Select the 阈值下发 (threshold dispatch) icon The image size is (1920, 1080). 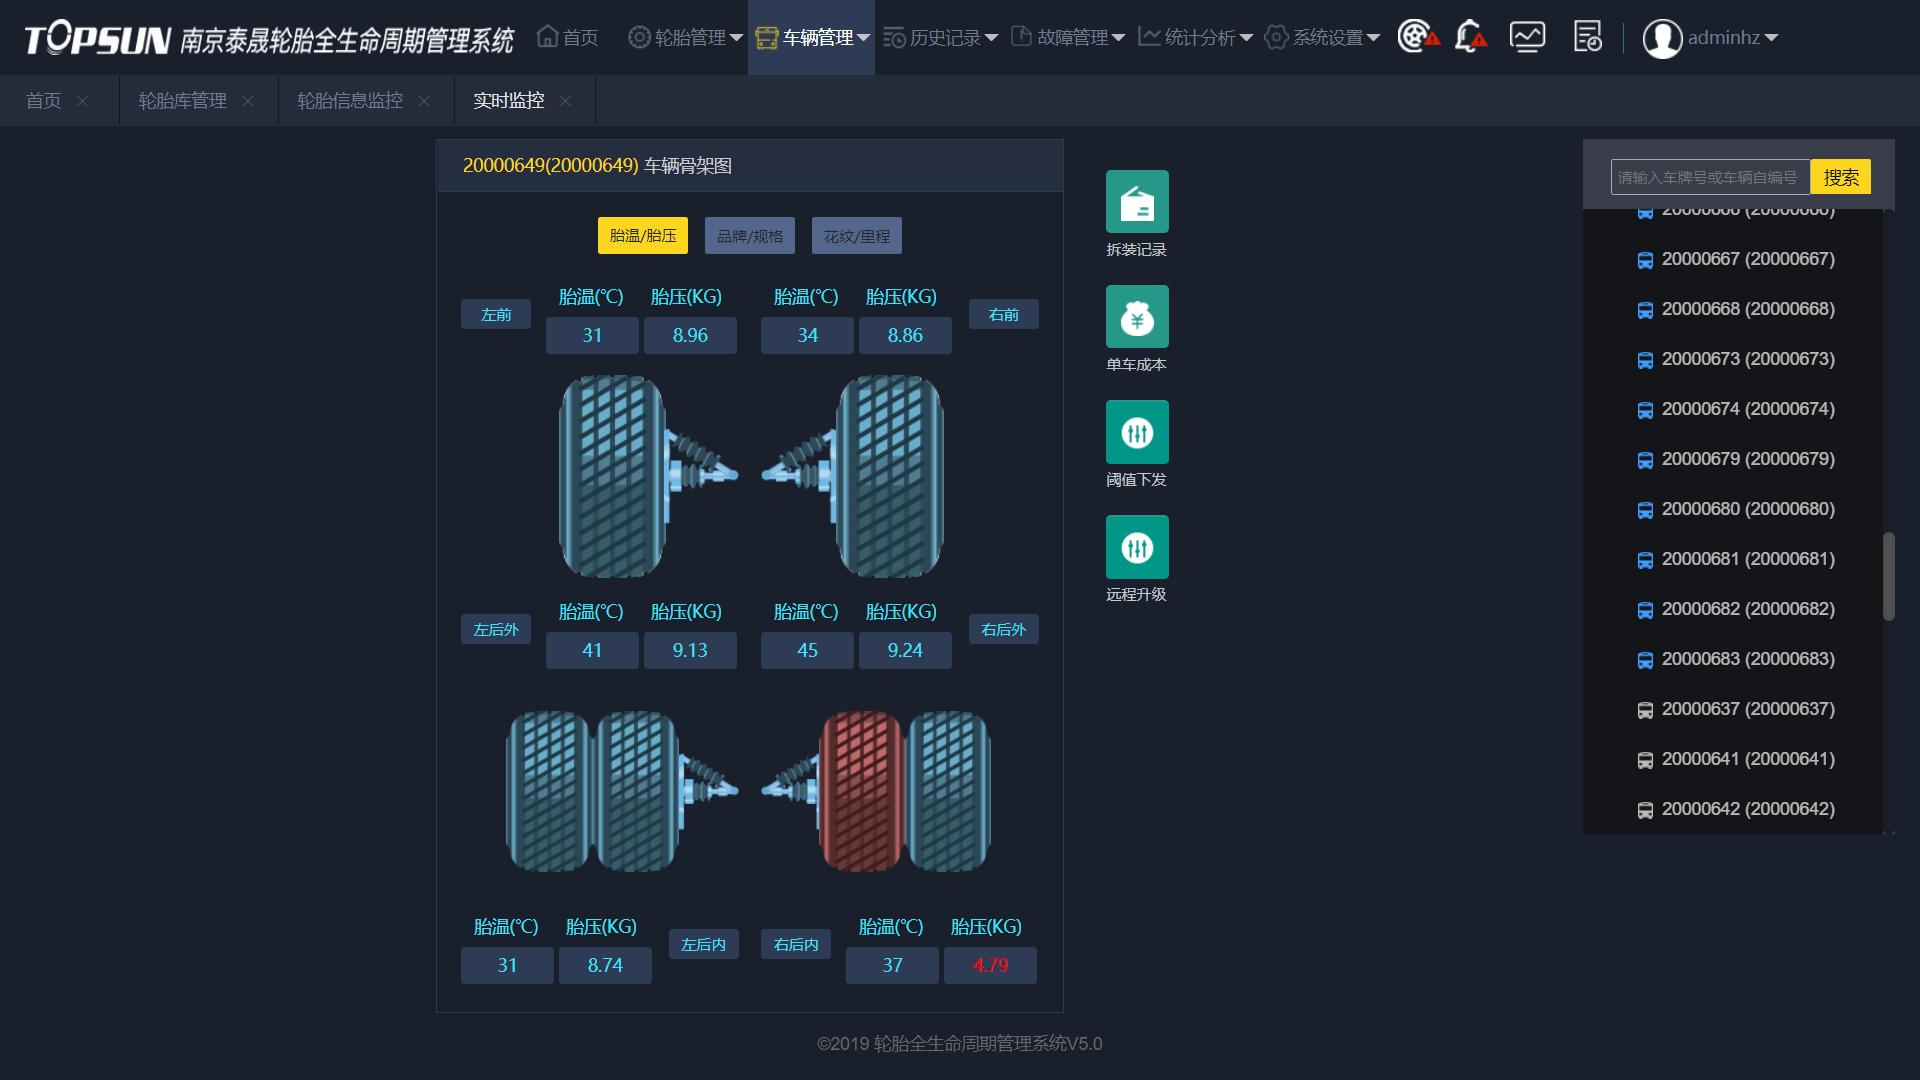[x=1136, y=431]
